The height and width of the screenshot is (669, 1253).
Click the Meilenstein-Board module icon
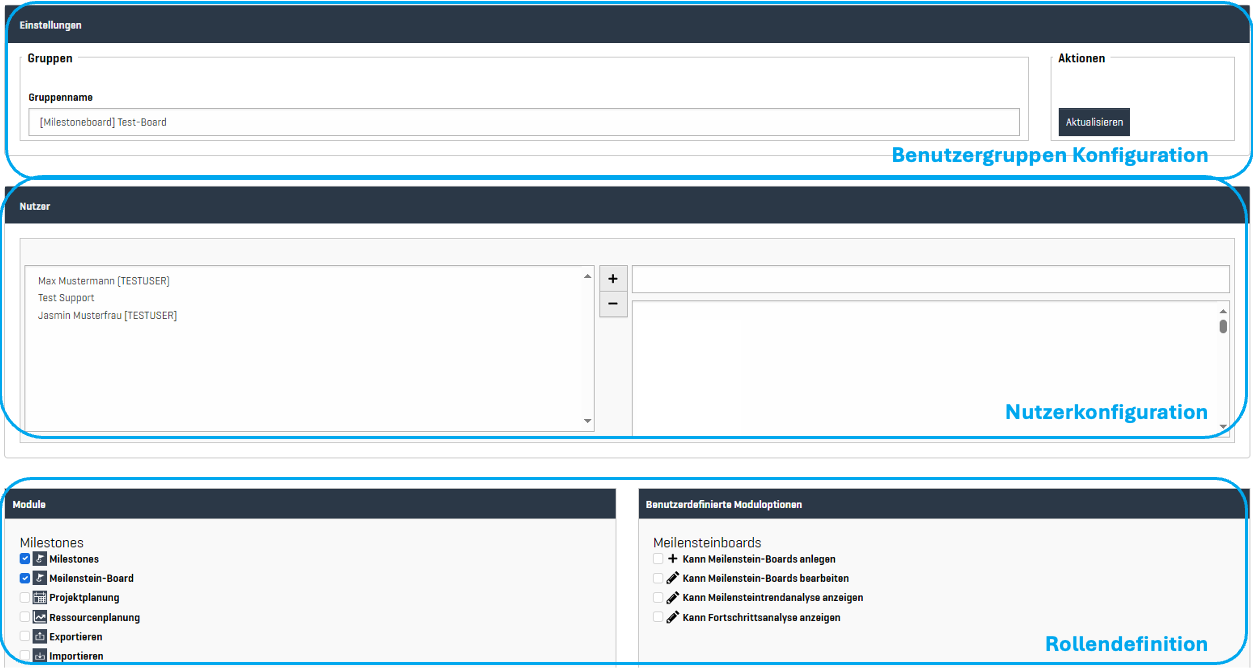pos(40,578)
